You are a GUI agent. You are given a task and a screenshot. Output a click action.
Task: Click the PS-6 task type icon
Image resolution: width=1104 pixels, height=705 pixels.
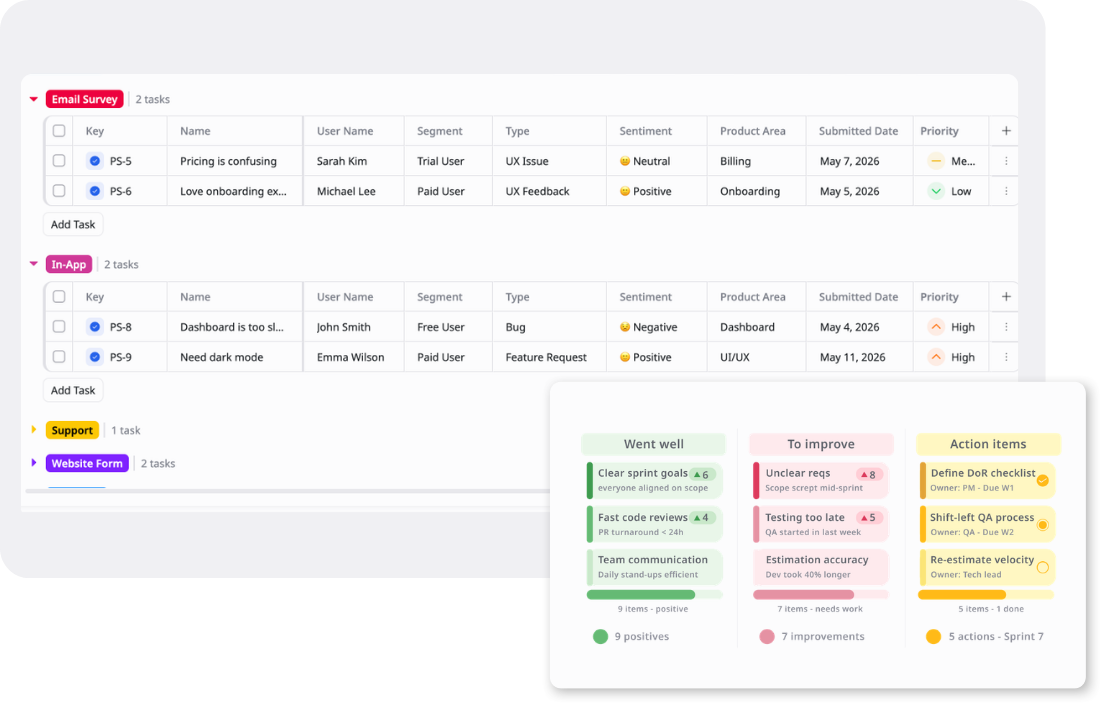94,191
